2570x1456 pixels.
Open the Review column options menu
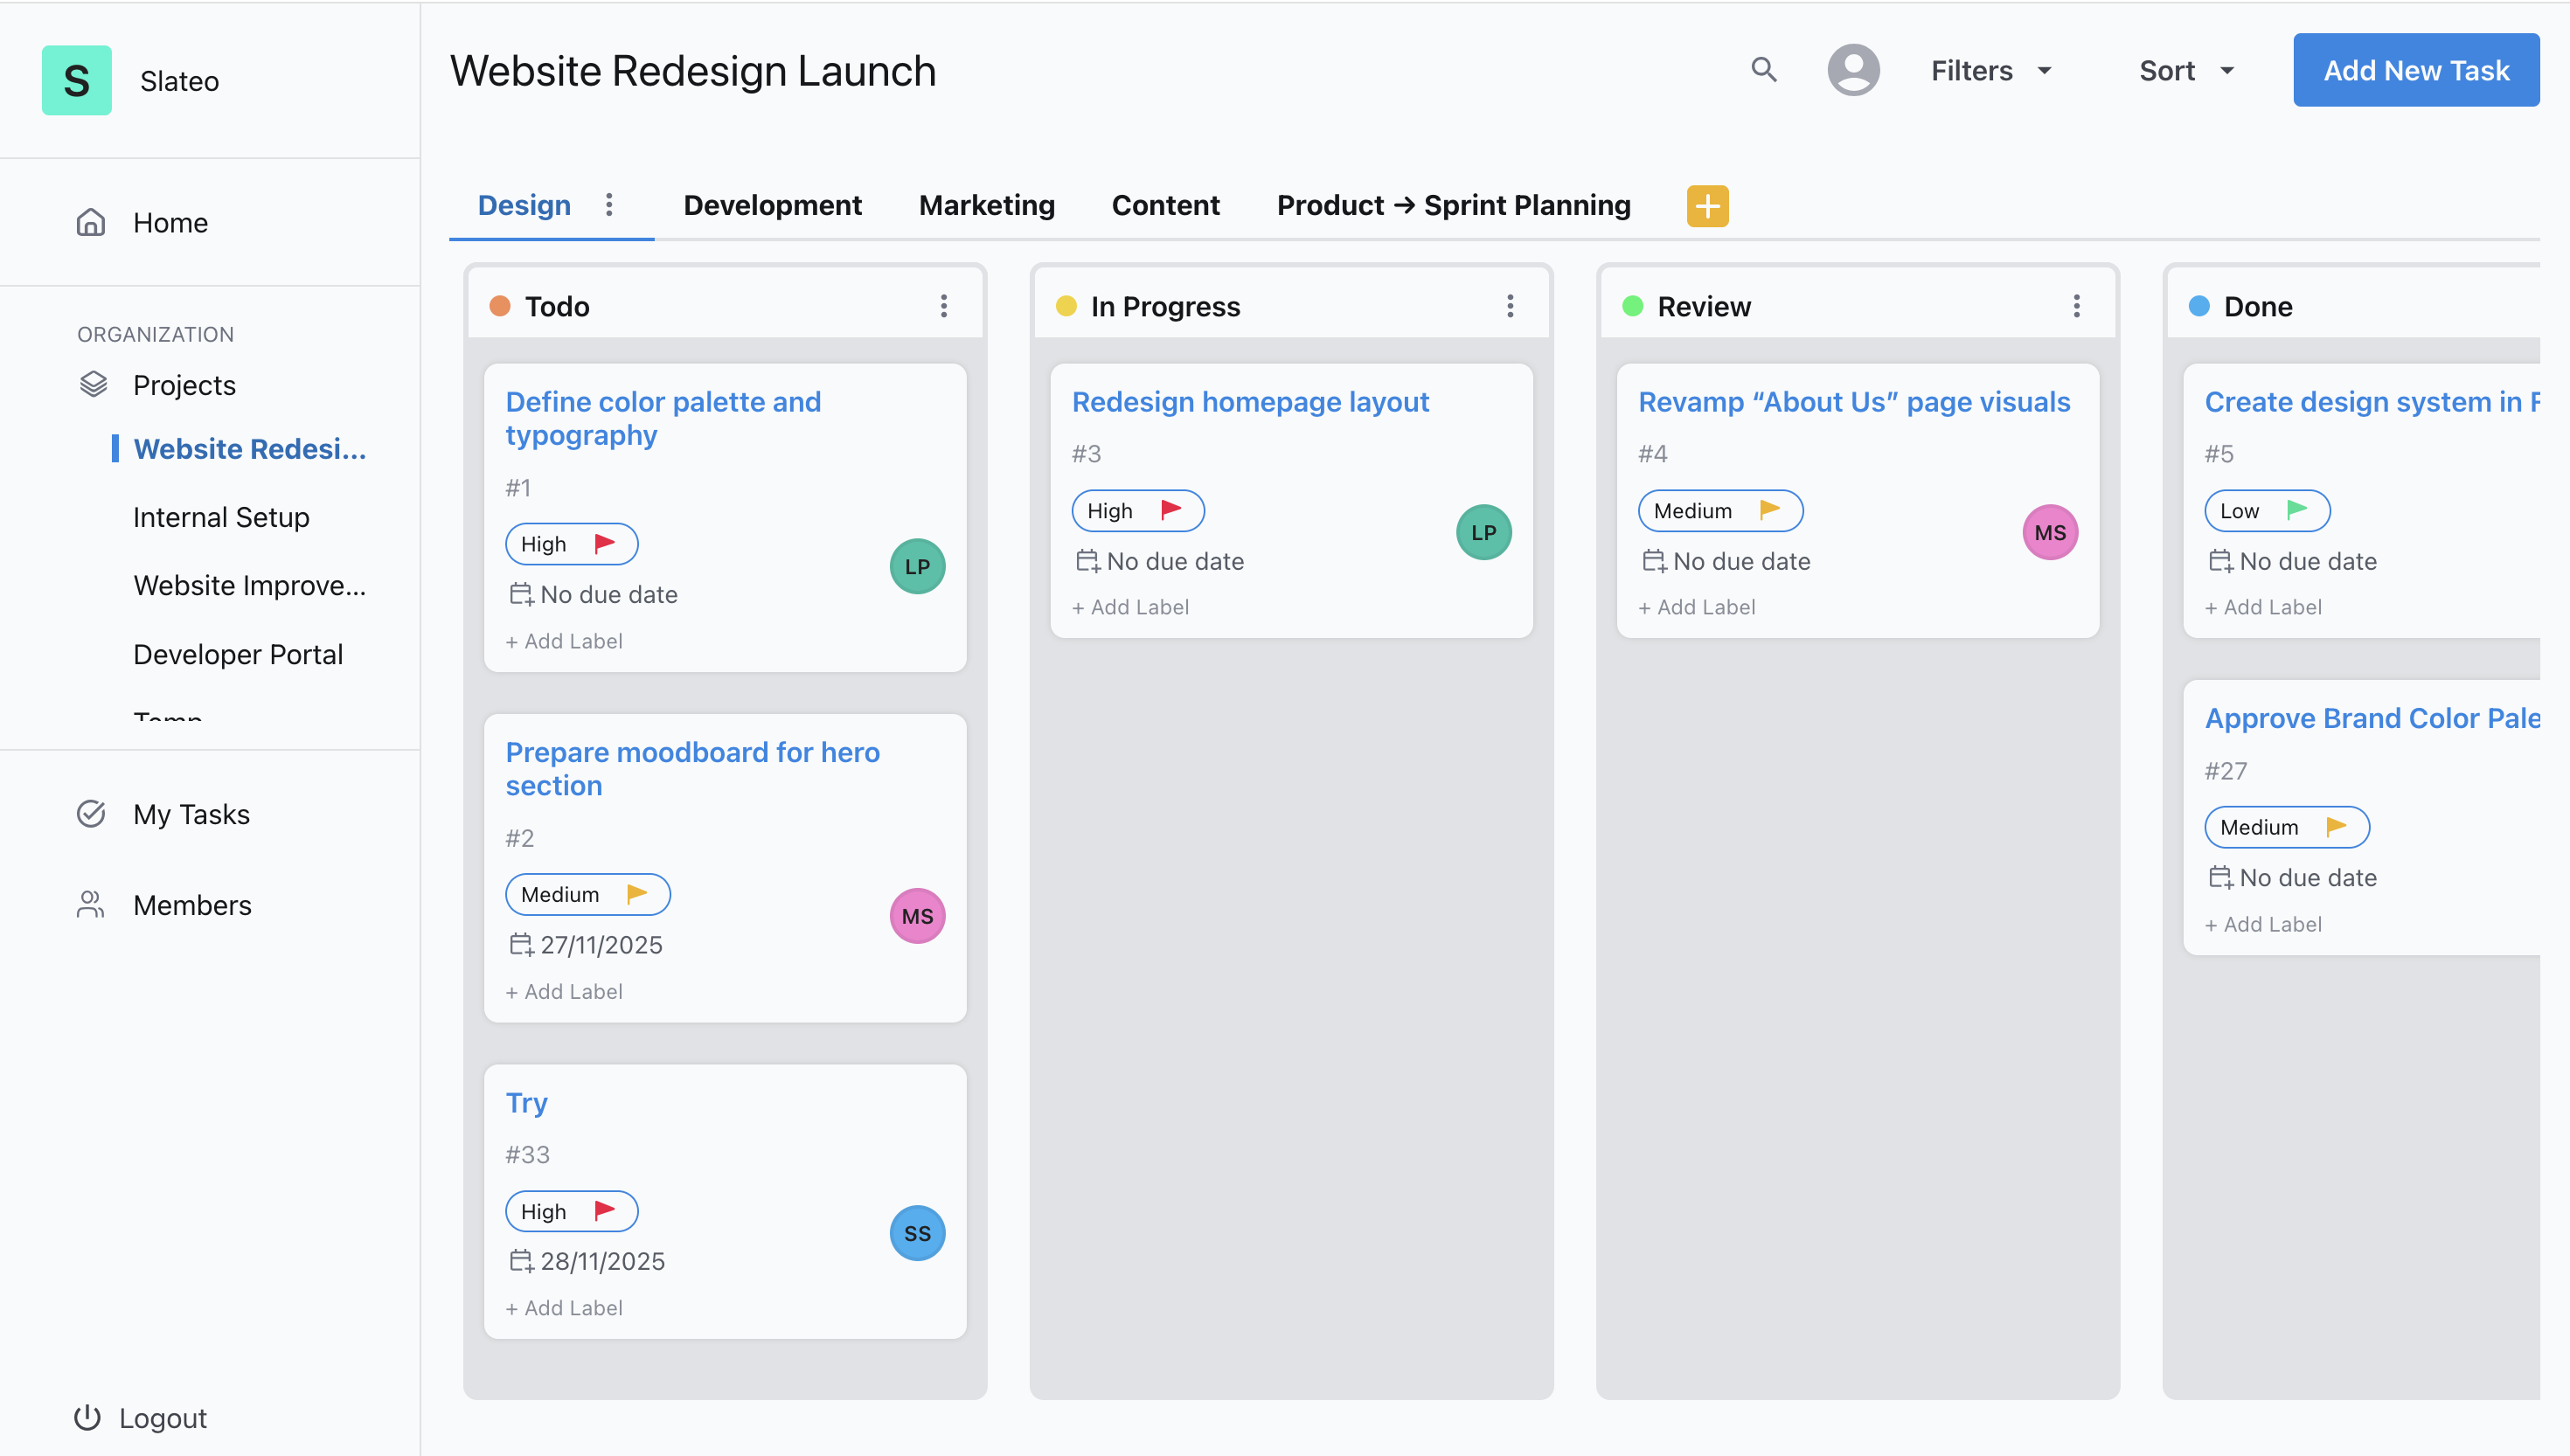coord(2076,306)
